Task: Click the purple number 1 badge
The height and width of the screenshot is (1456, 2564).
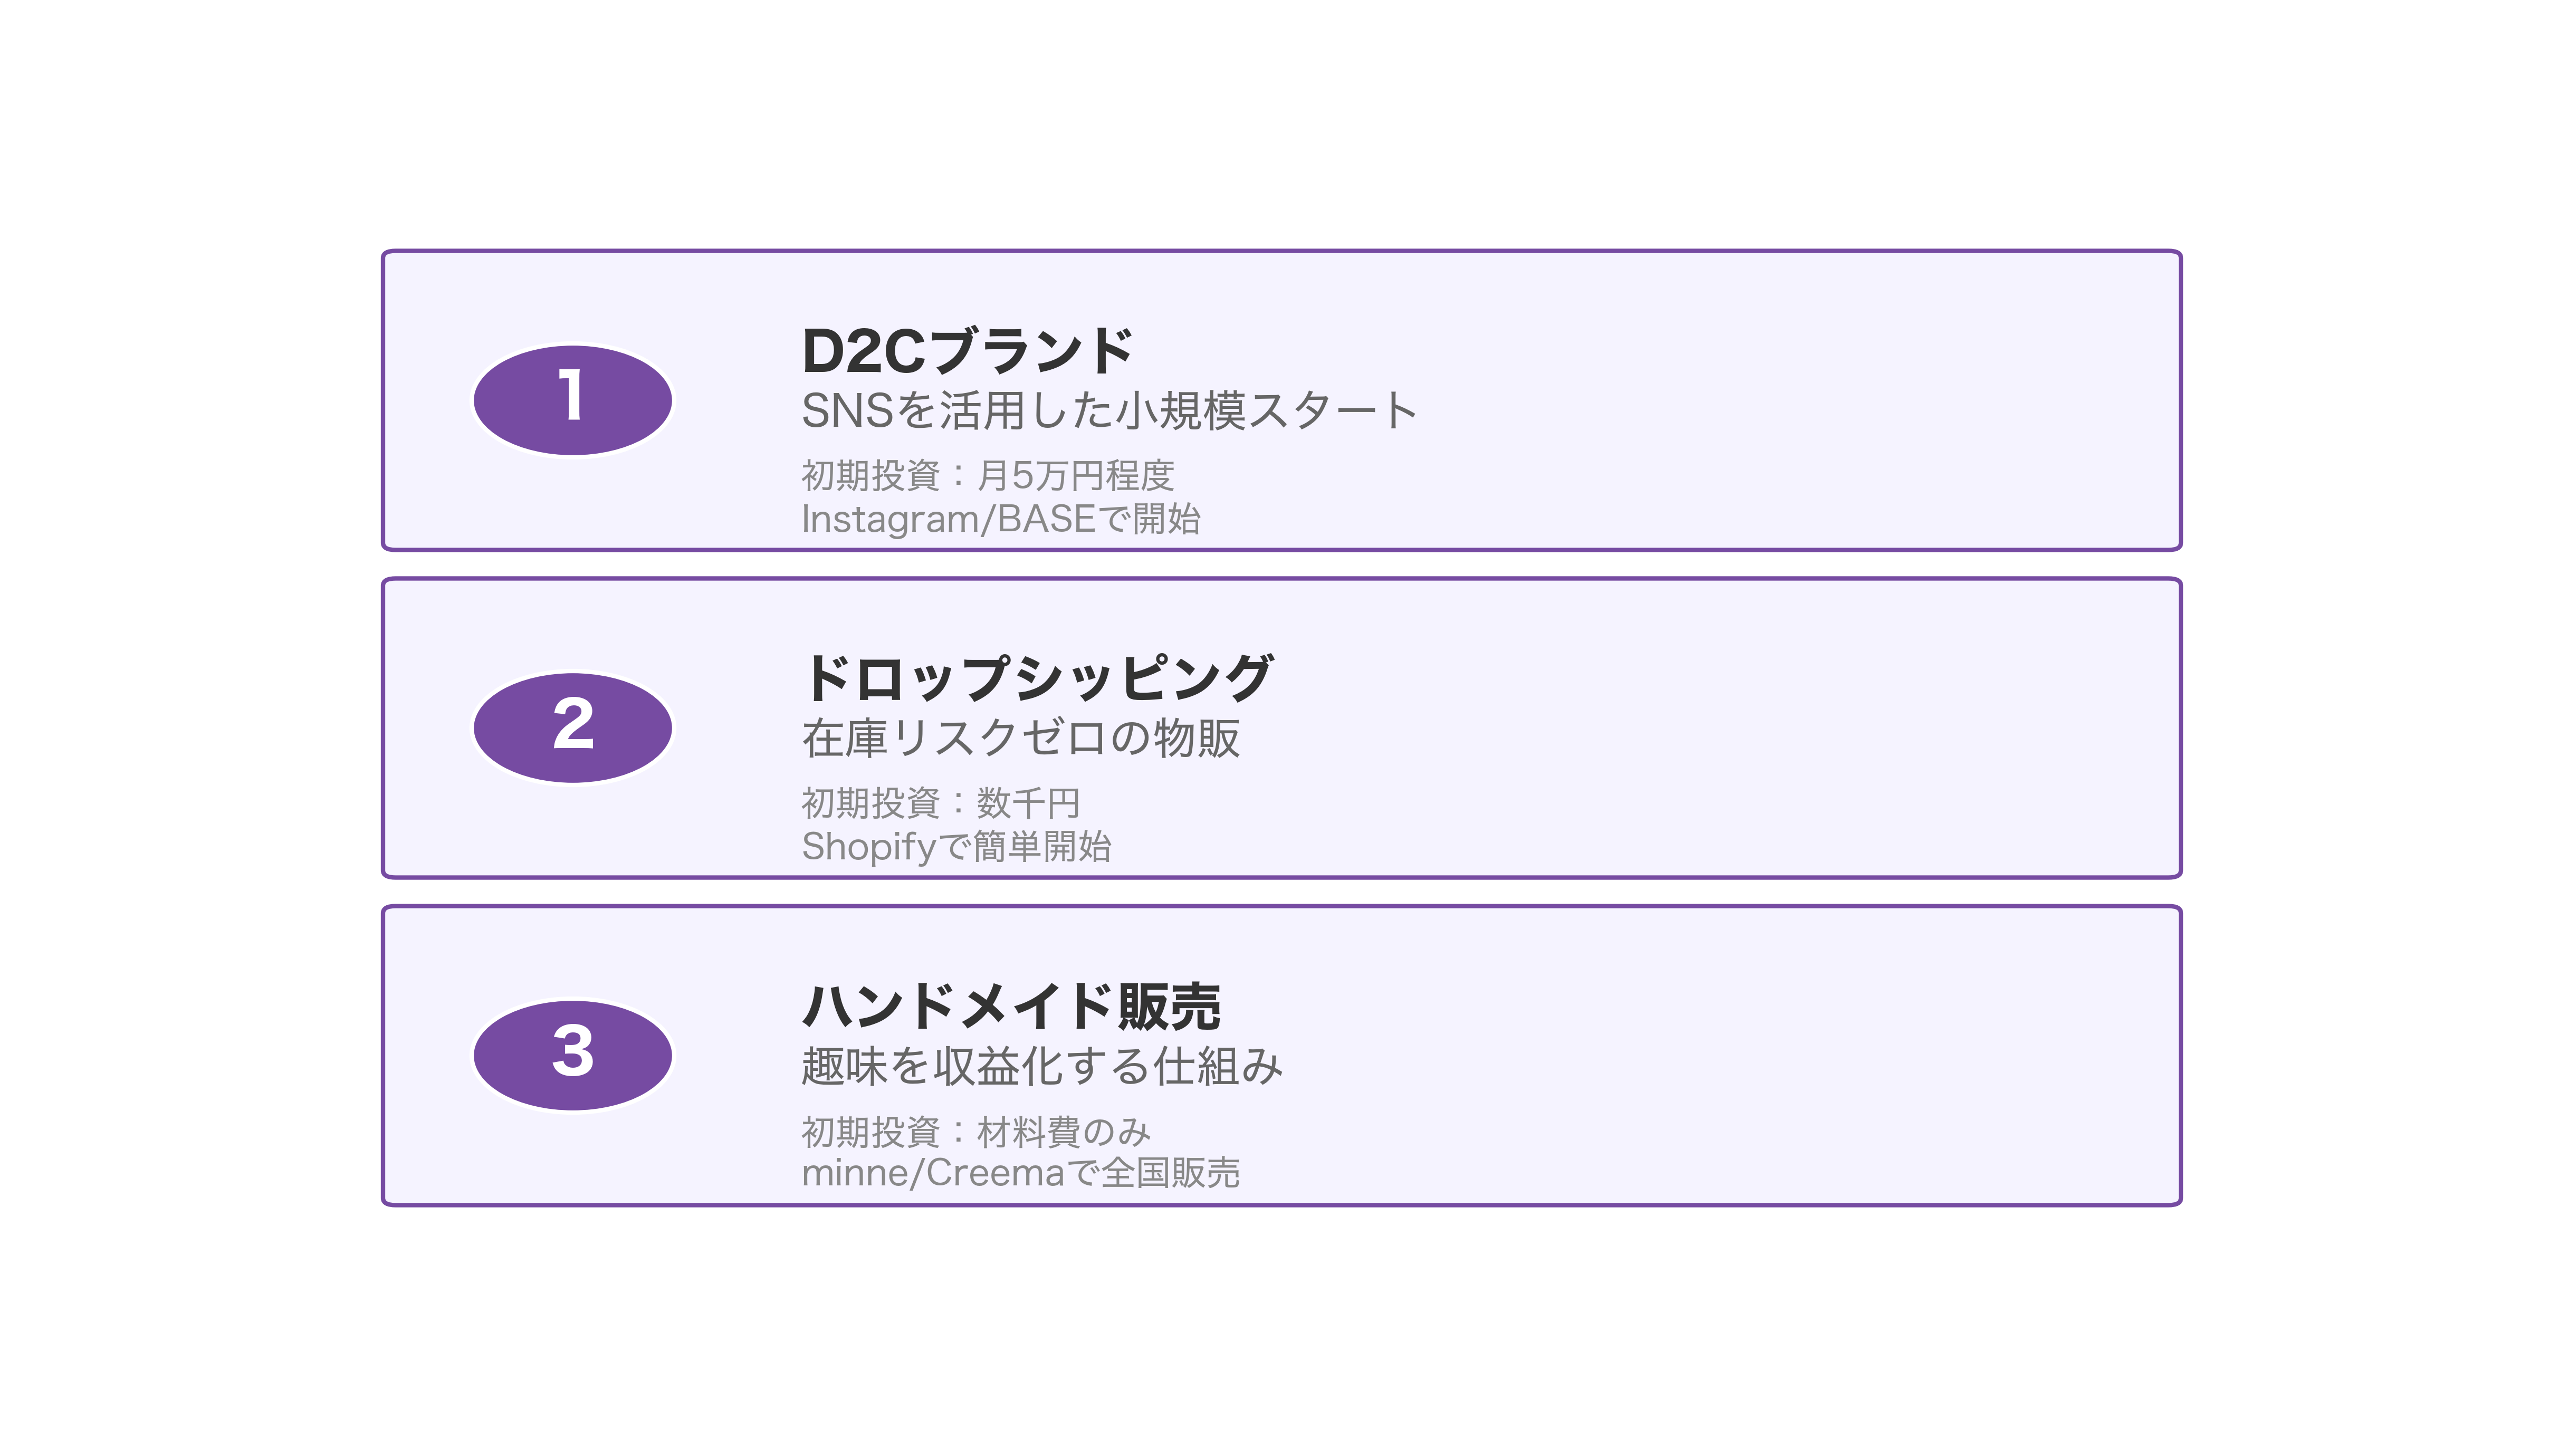Action: (572, 400)
